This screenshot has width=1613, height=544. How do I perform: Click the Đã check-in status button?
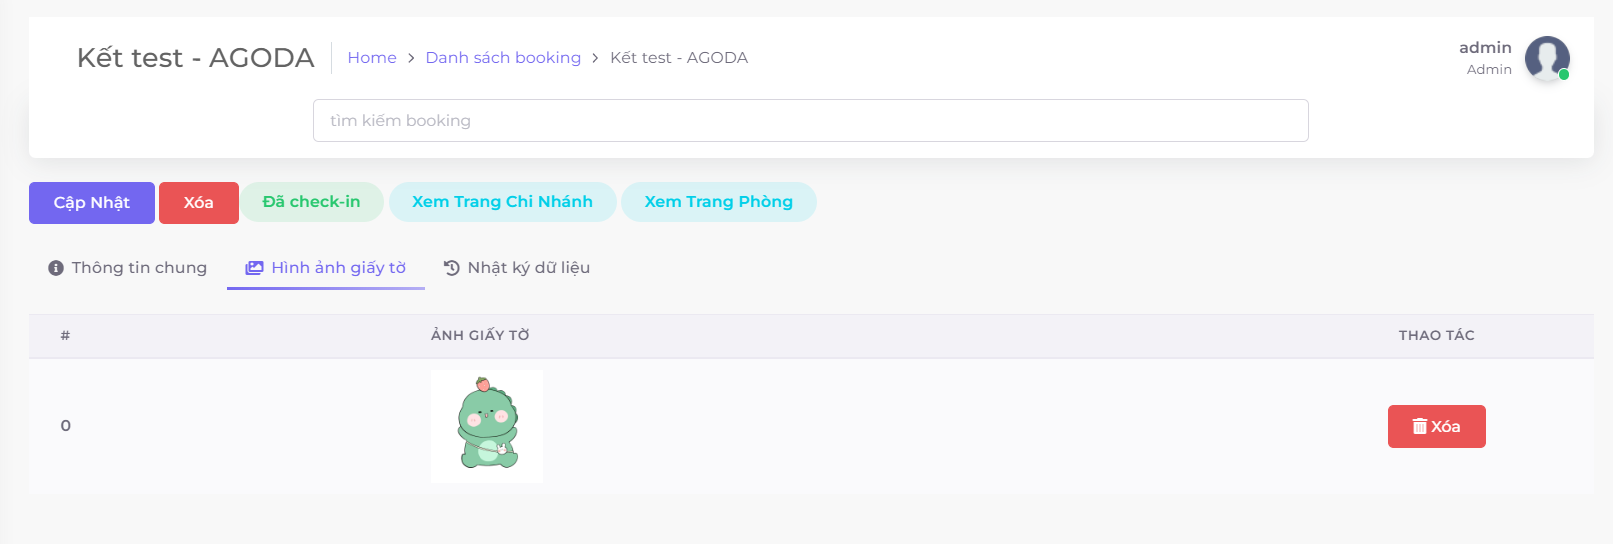tap(311, 202)
